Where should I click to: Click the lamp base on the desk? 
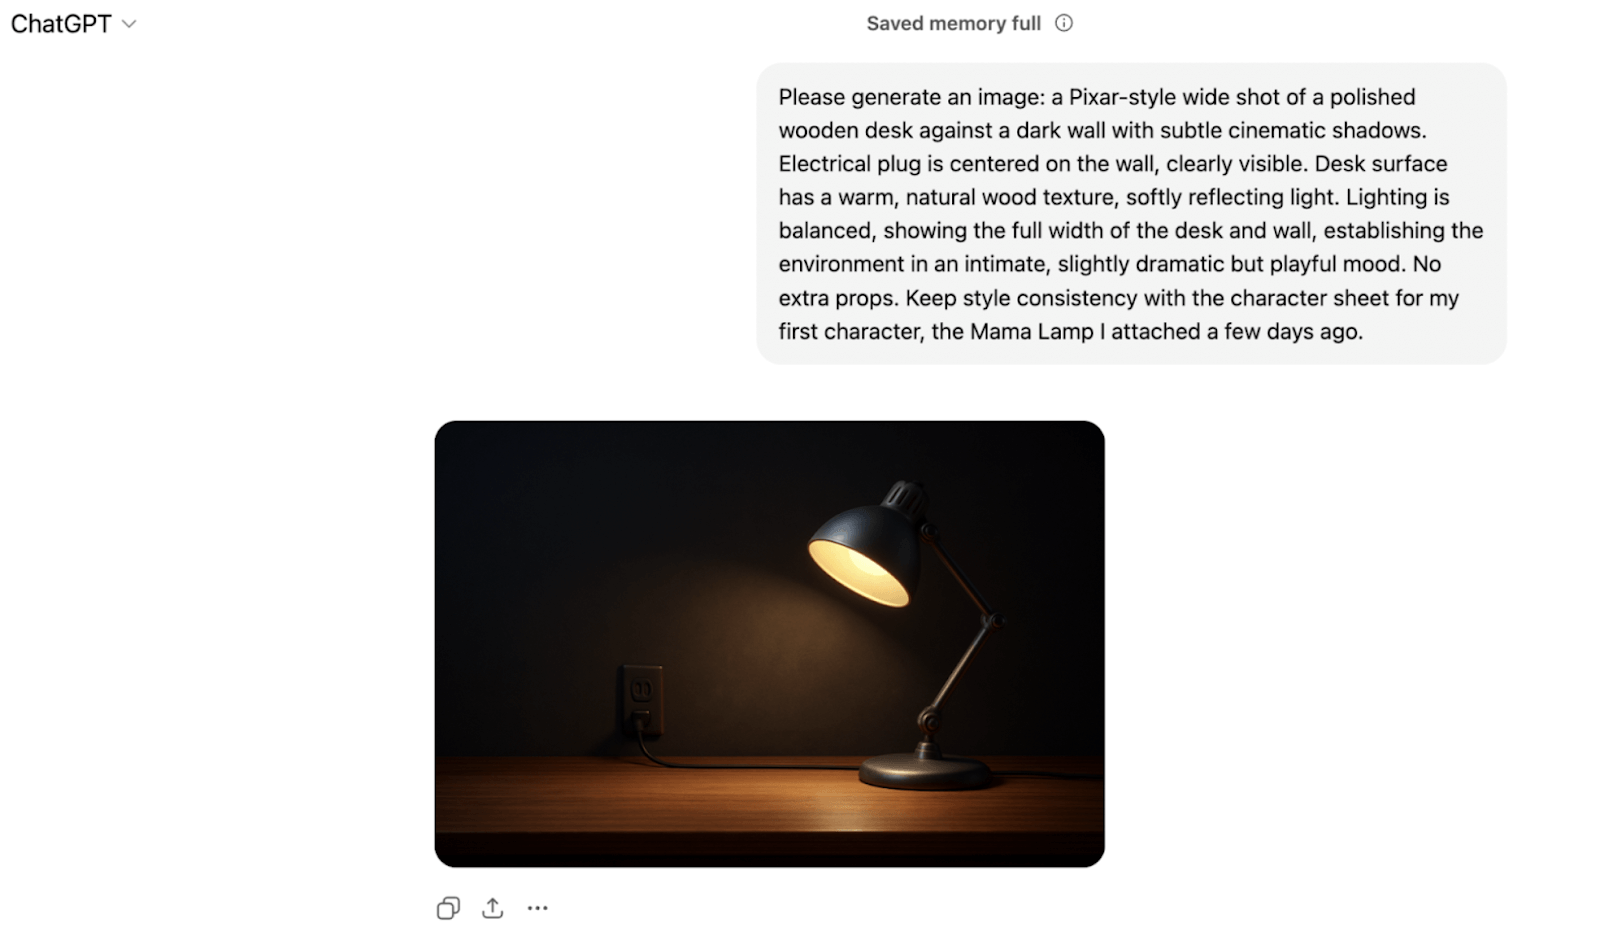point(925,771)
